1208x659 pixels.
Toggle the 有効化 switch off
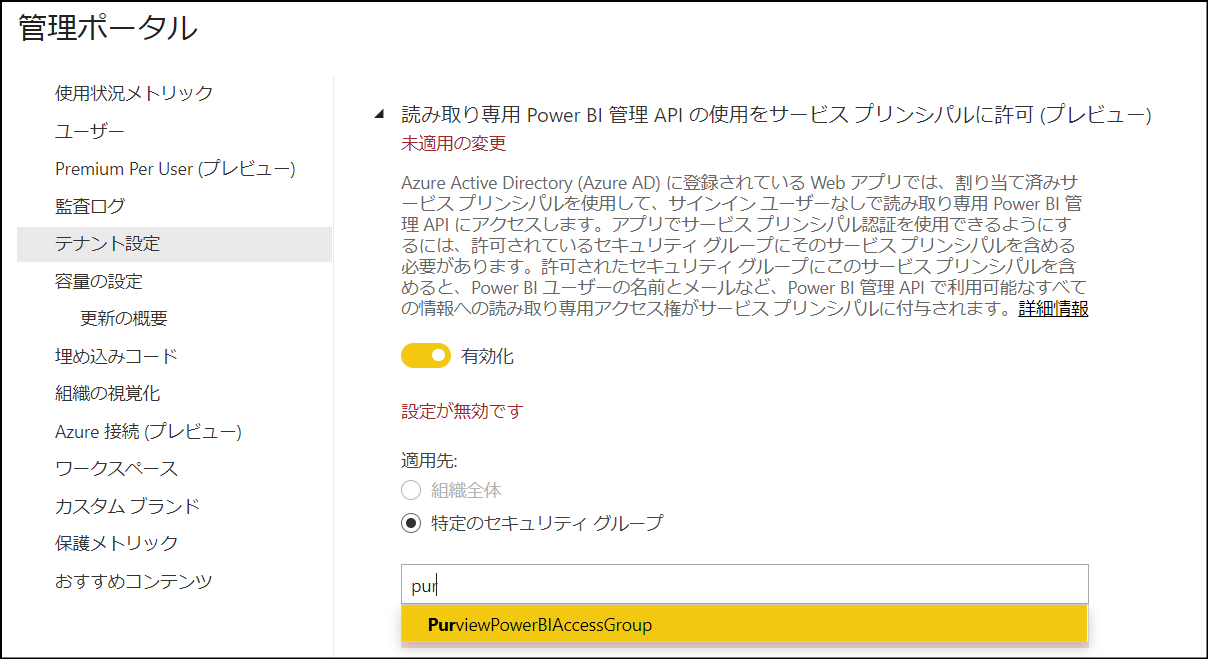[x=425, y=356]
